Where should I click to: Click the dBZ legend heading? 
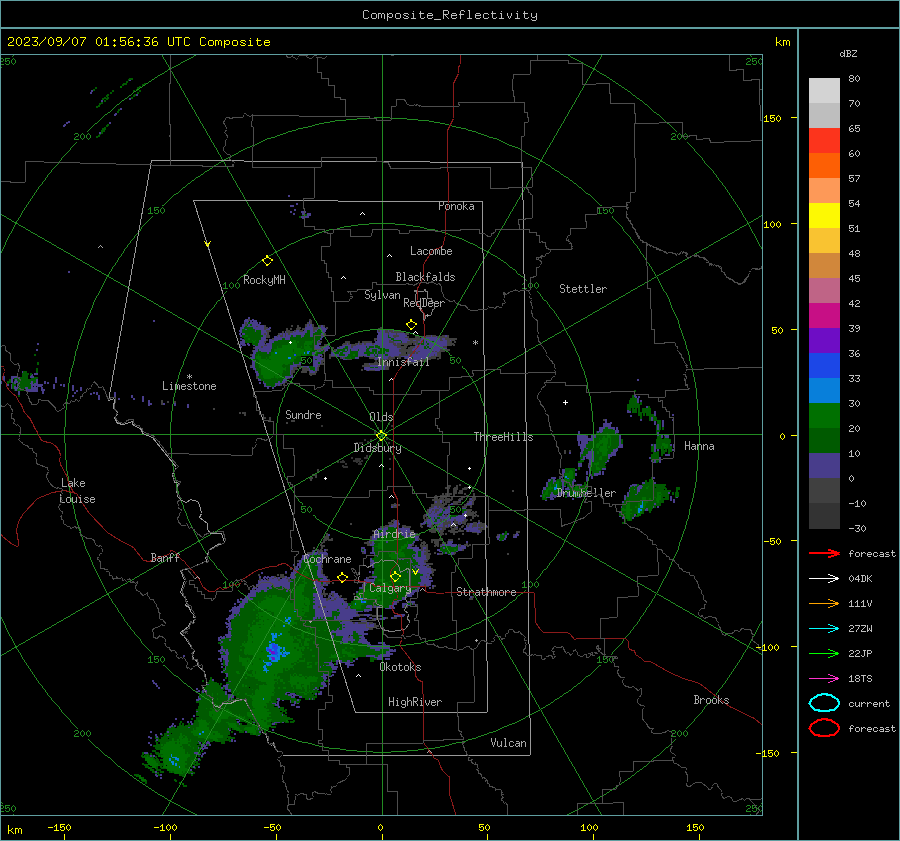tap(848, 54)
